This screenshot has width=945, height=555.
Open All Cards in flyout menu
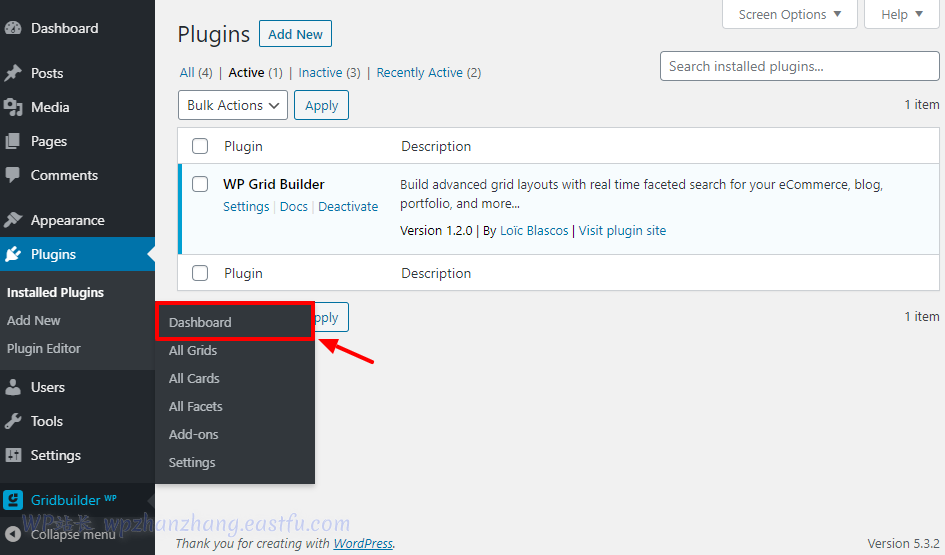point(193,378)
